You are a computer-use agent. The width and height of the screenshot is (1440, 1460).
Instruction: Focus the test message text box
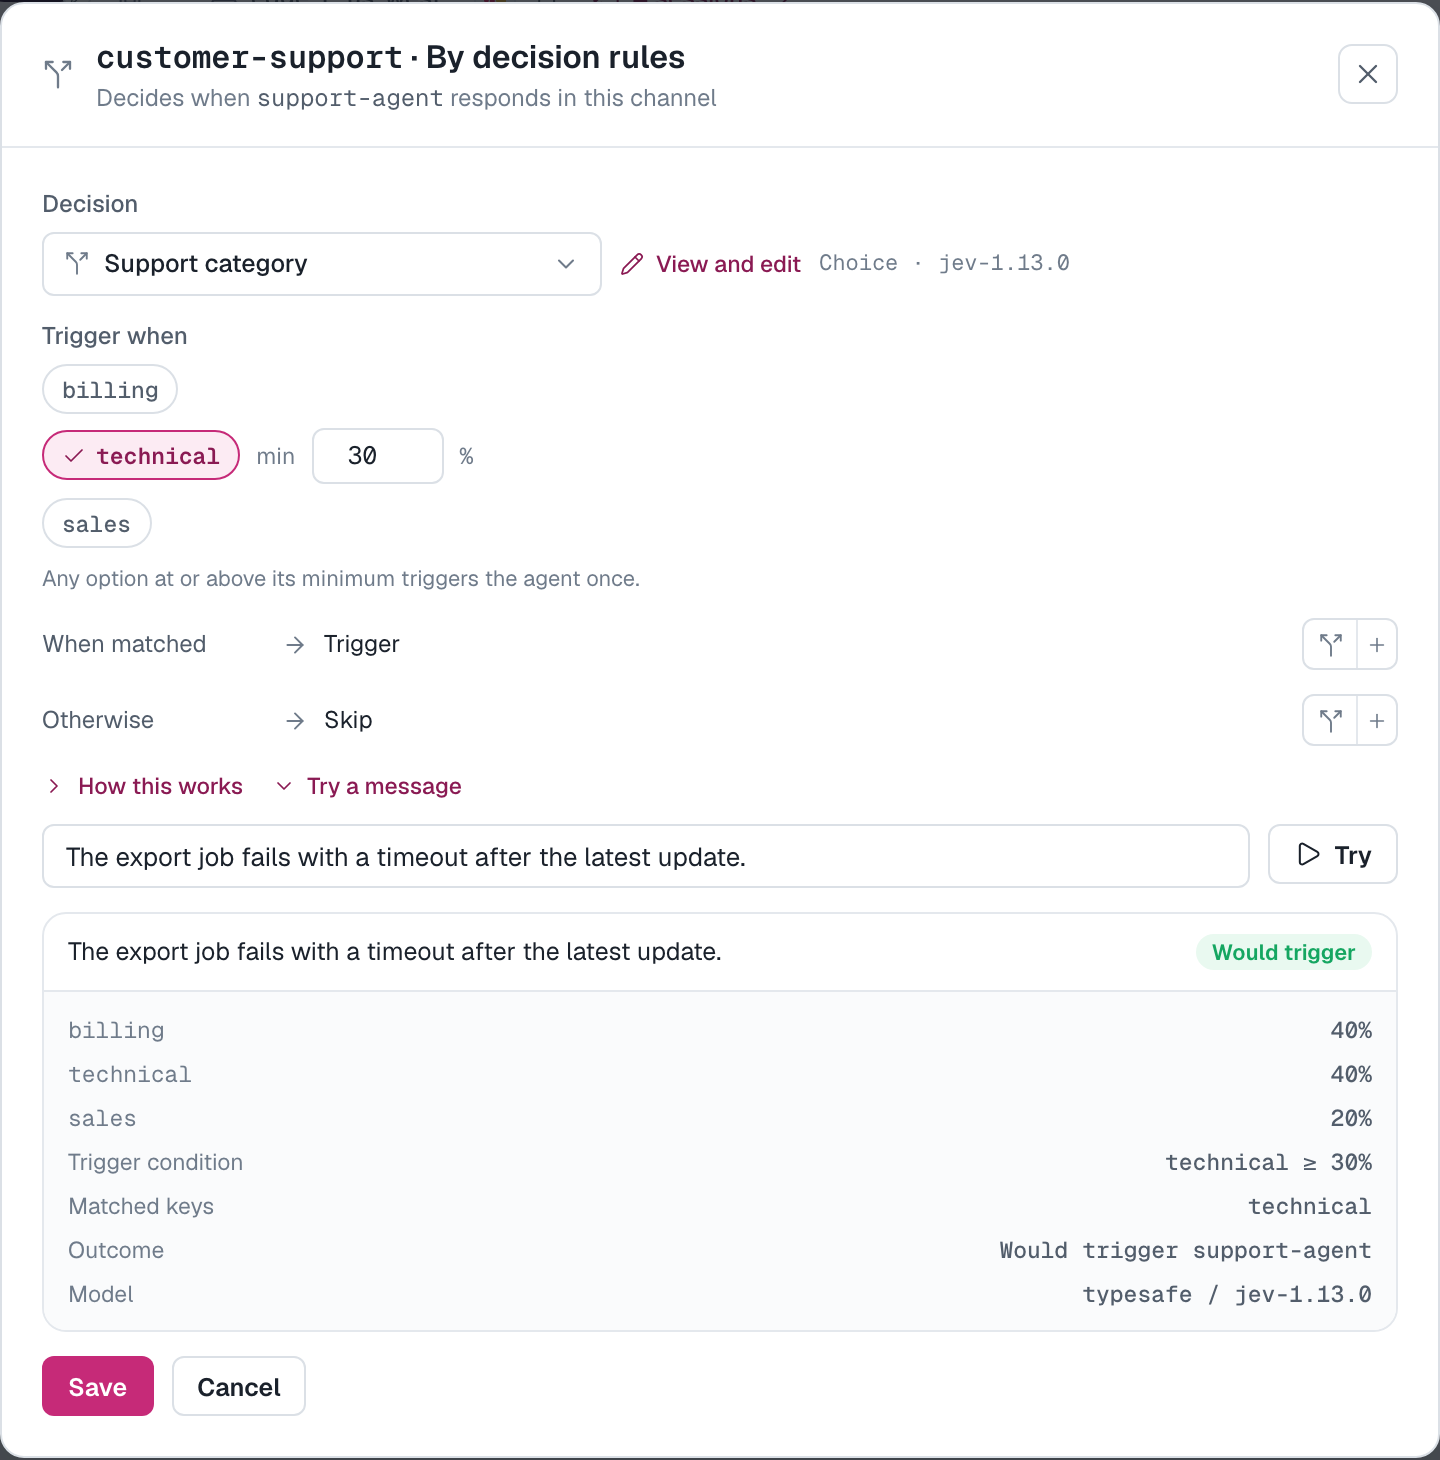[x=646, y=856]
